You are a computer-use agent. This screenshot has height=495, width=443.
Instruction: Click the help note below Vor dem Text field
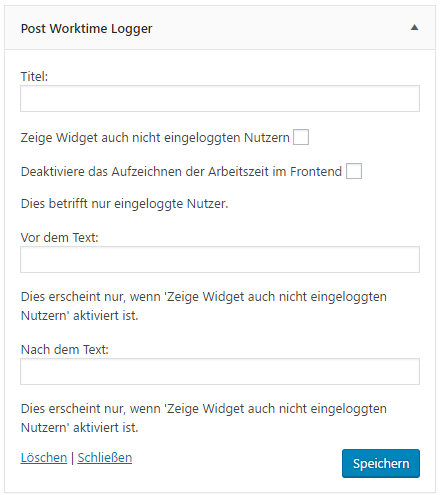tap(203, 306)
